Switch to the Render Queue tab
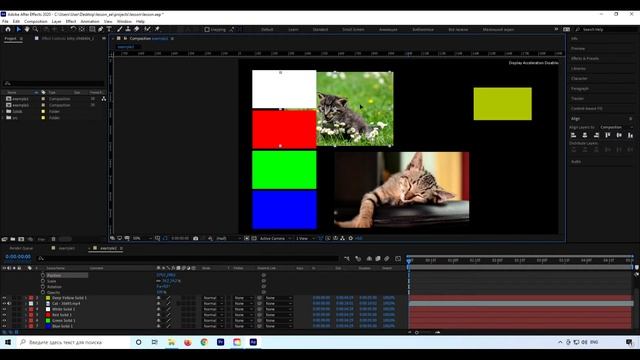This screenshot has width=640, height=360. 21,248
